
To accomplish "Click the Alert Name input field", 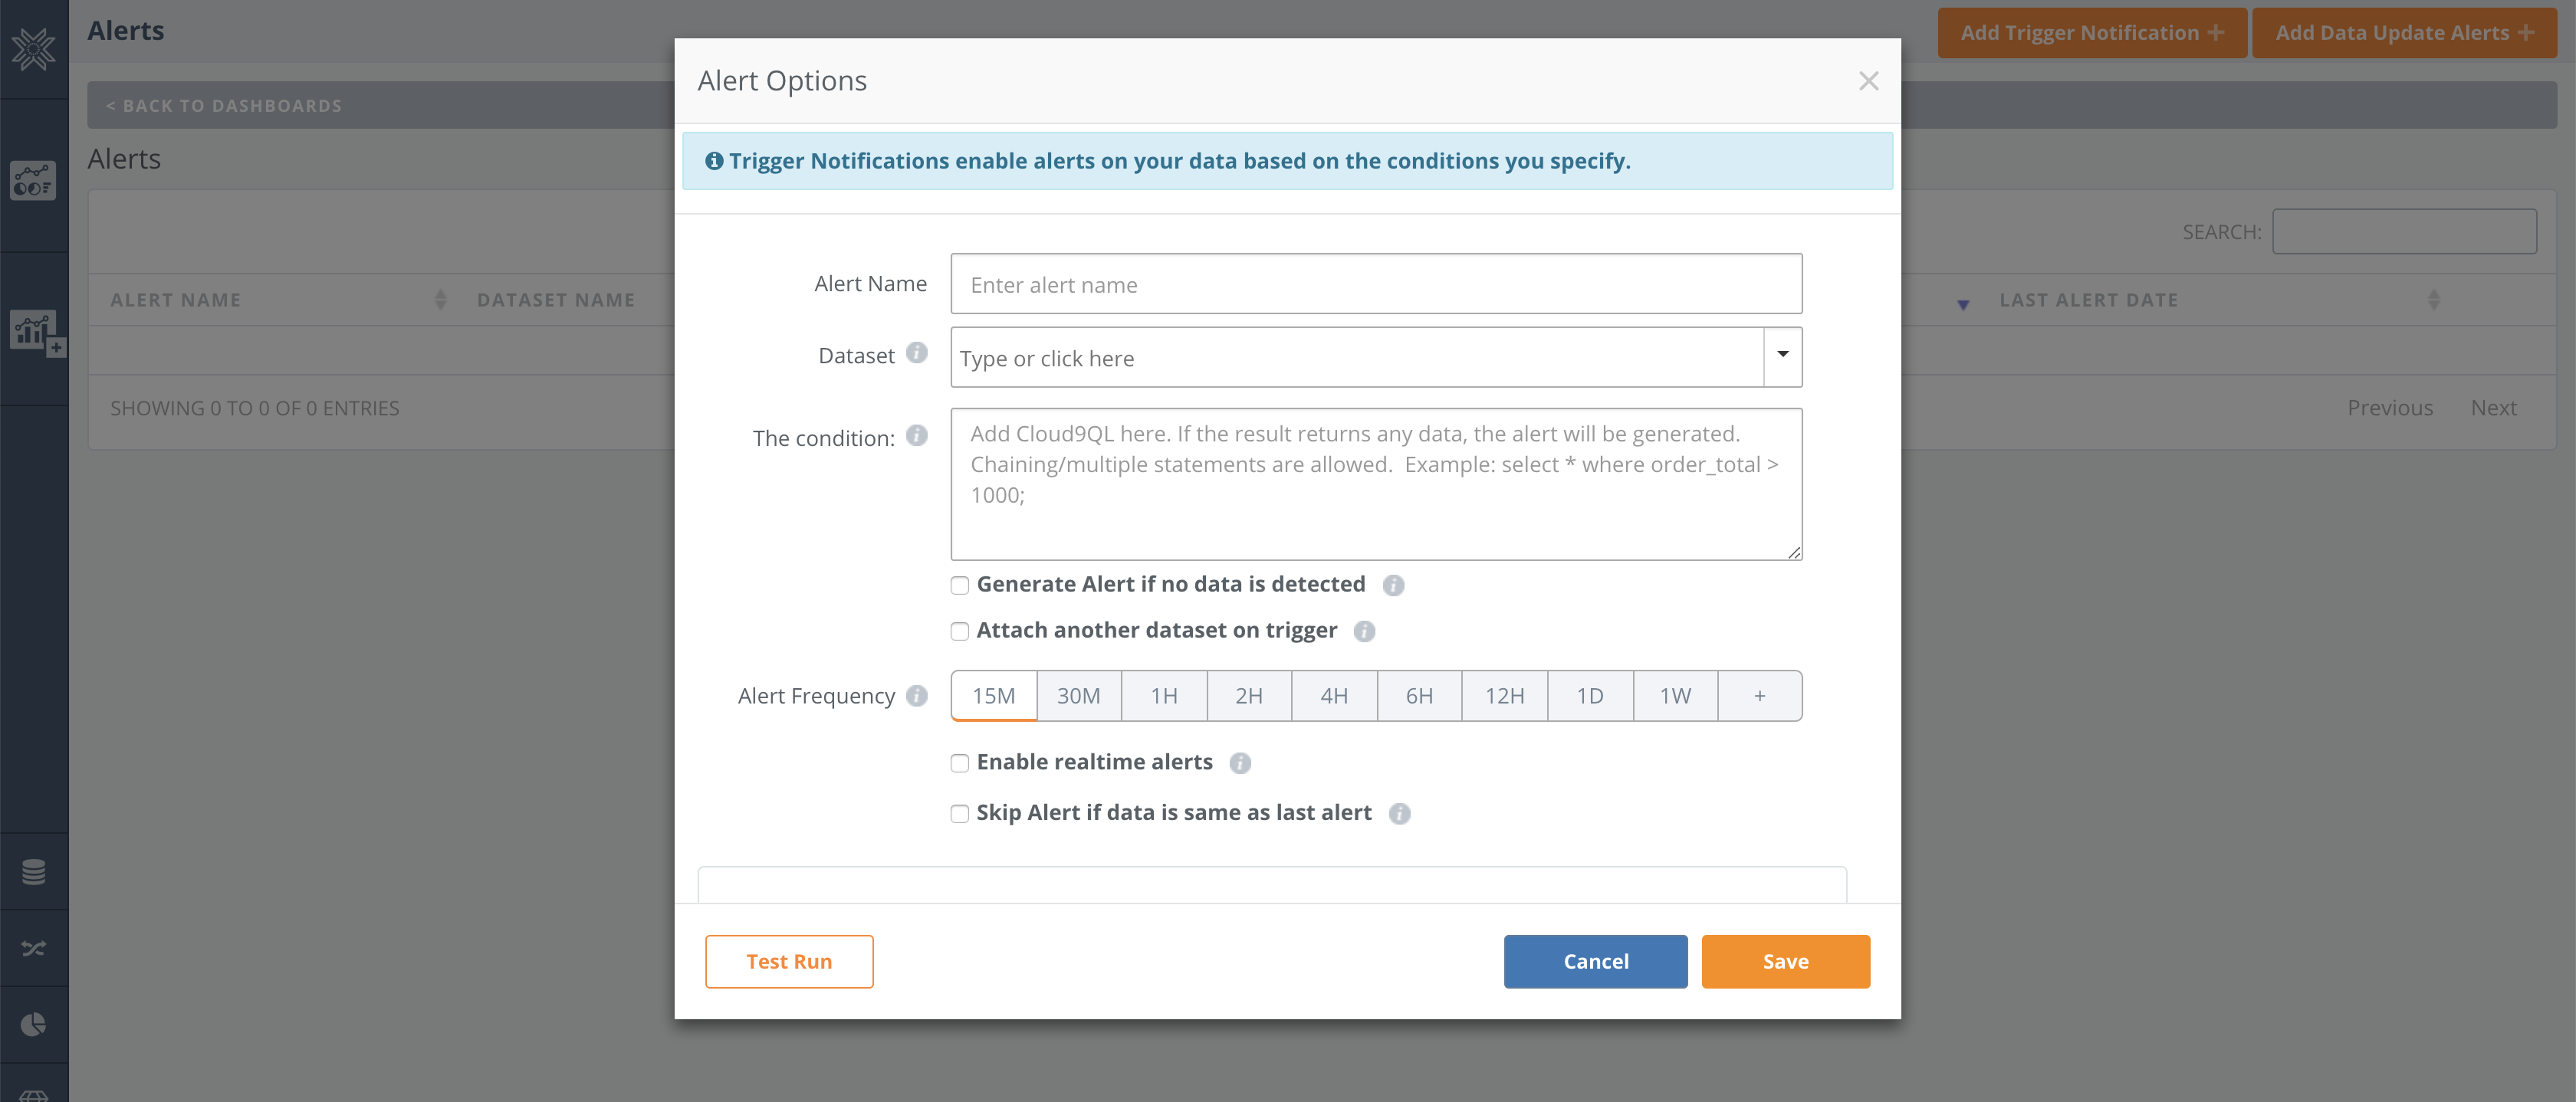I will [x=1377, y=283].
